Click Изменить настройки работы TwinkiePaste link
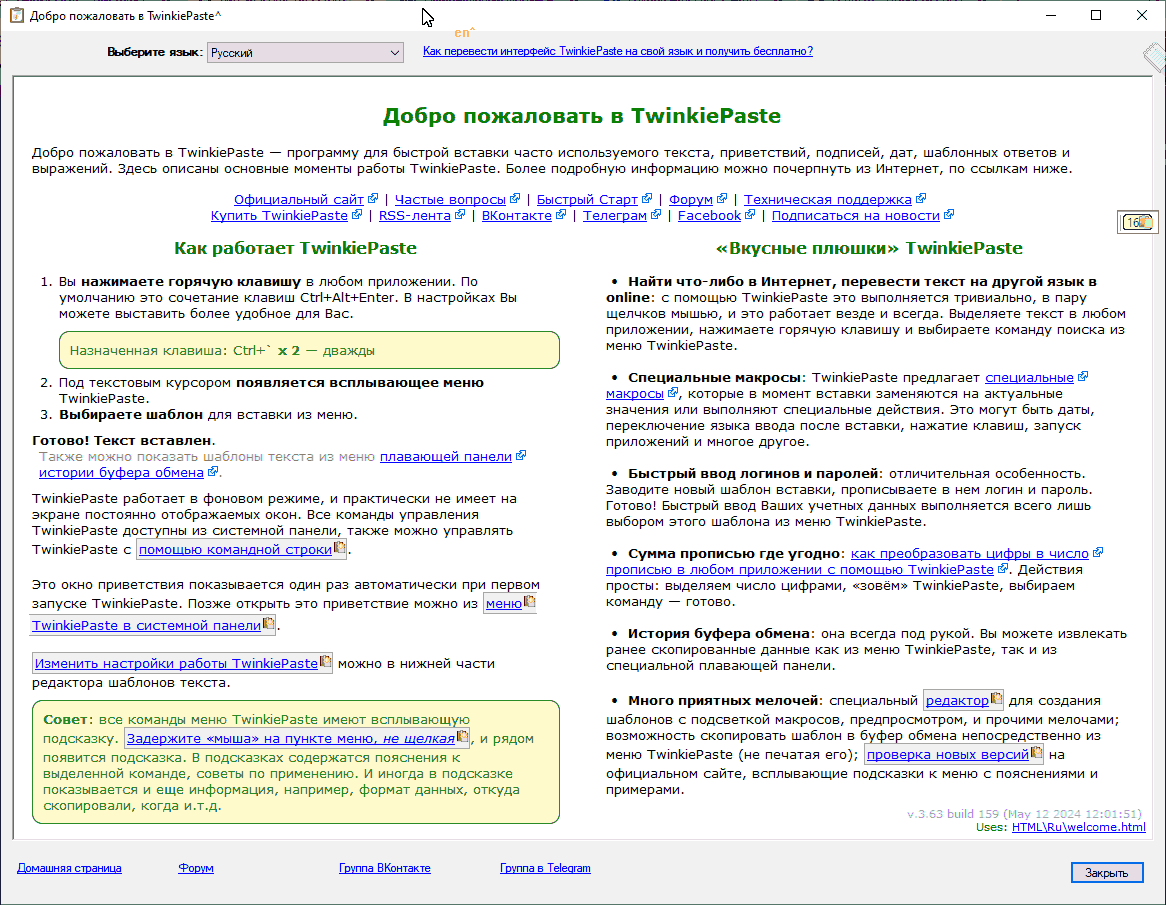1166x905 pixels. click(176, 663)
